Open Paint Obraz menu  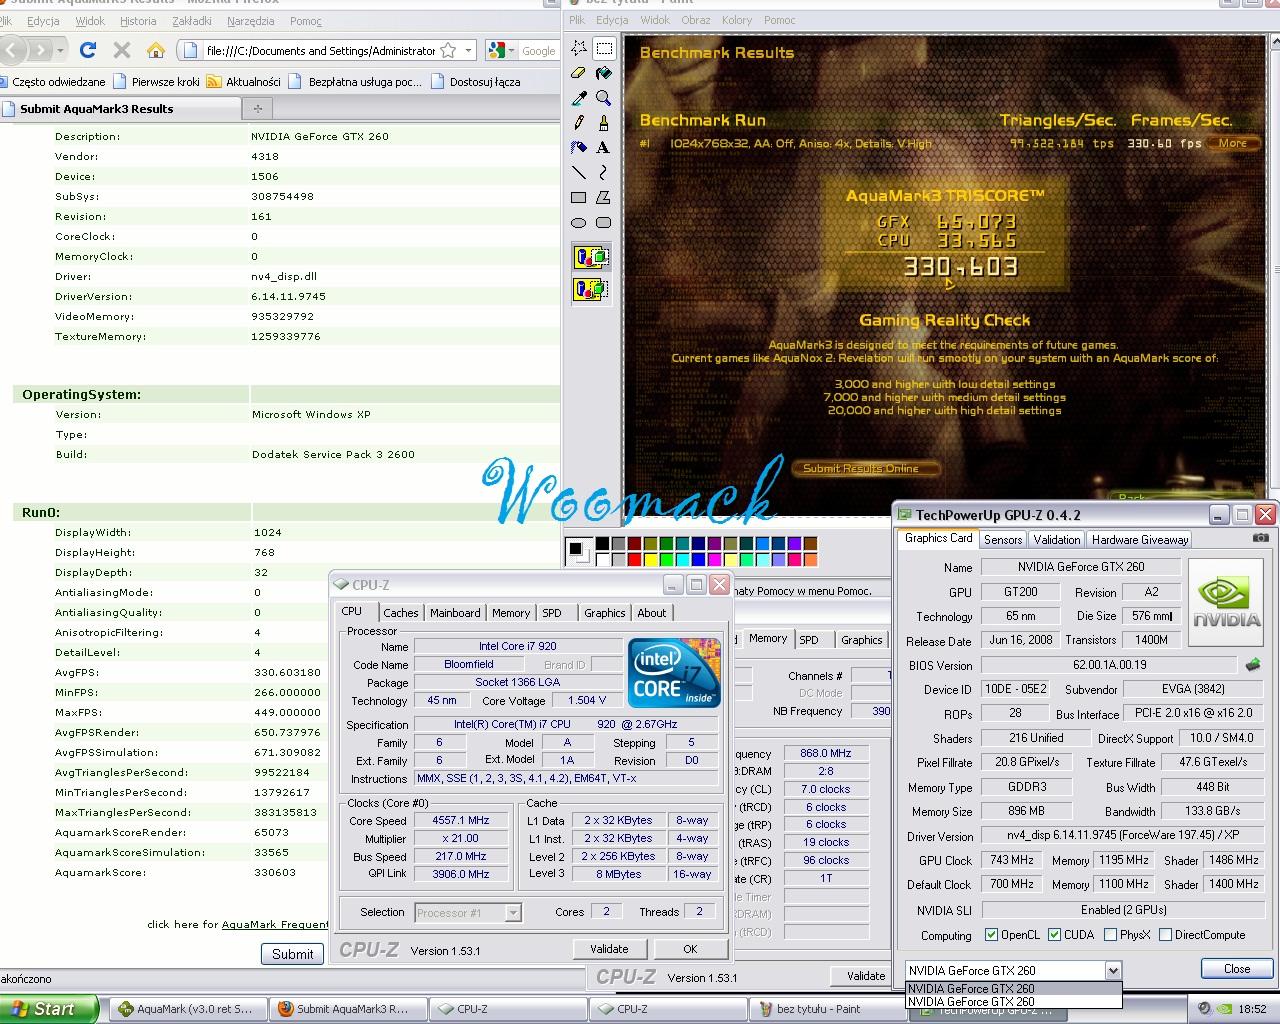tap(696, 20)
